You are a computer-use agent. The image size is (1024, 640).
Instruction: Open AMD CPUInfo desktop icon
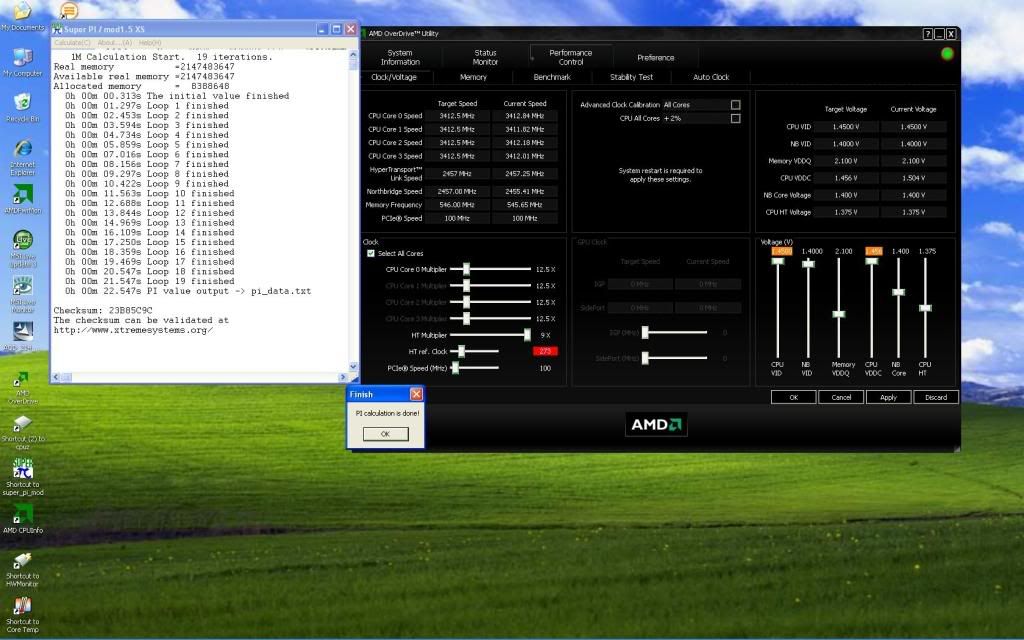click(22, 519)
